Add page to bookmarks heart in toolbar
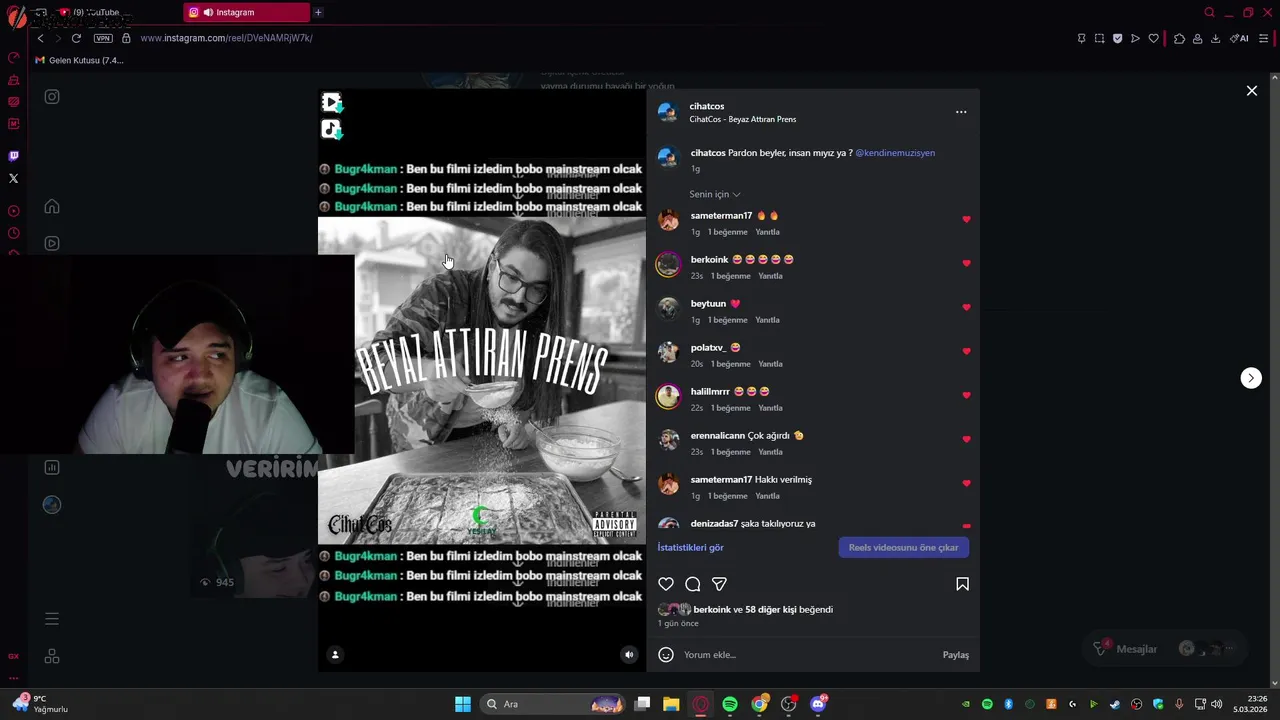Image resolution: width=1280 pixels, height=720 pixels. pyautogui.click(x=1153, y=39)
